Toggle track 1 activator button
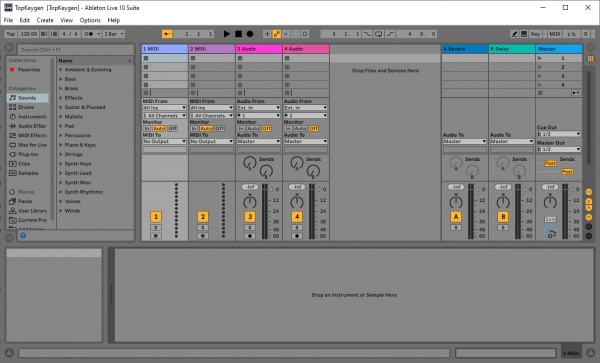This screenshot has height=363, width=600. tap(156, 217)
